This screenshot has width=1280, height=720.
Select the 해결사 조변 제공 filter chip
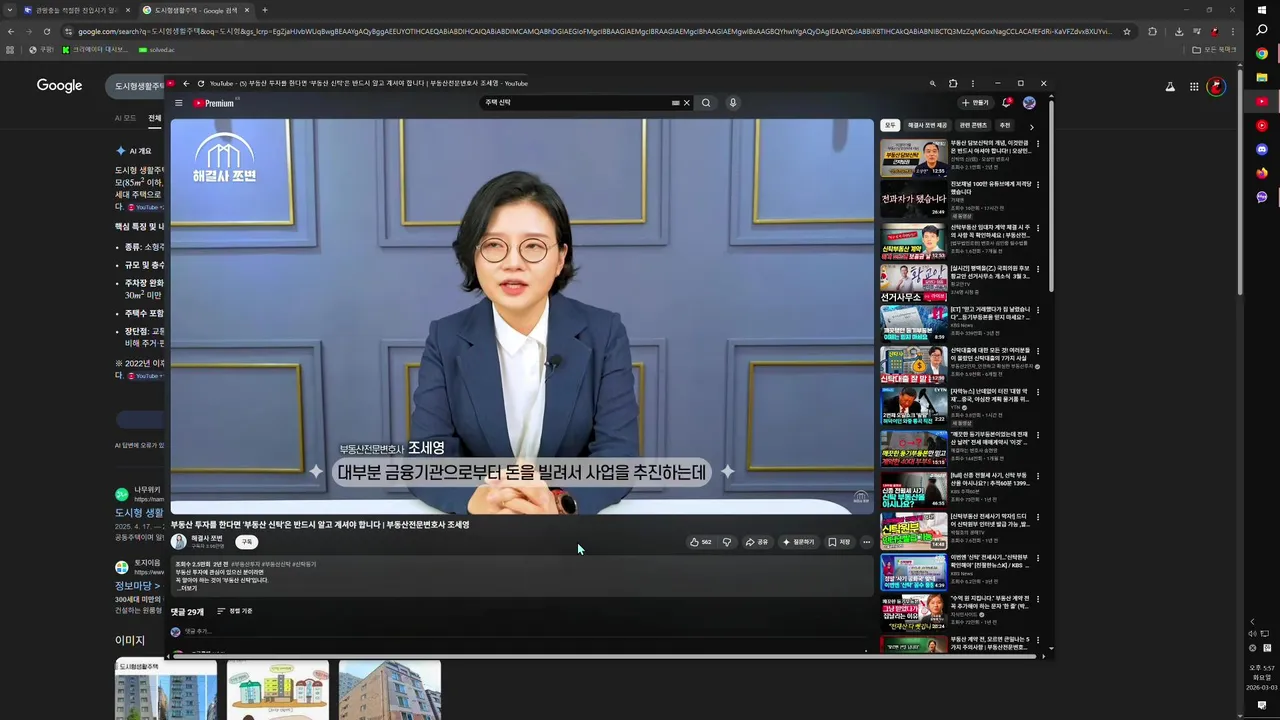click(927, 126)
